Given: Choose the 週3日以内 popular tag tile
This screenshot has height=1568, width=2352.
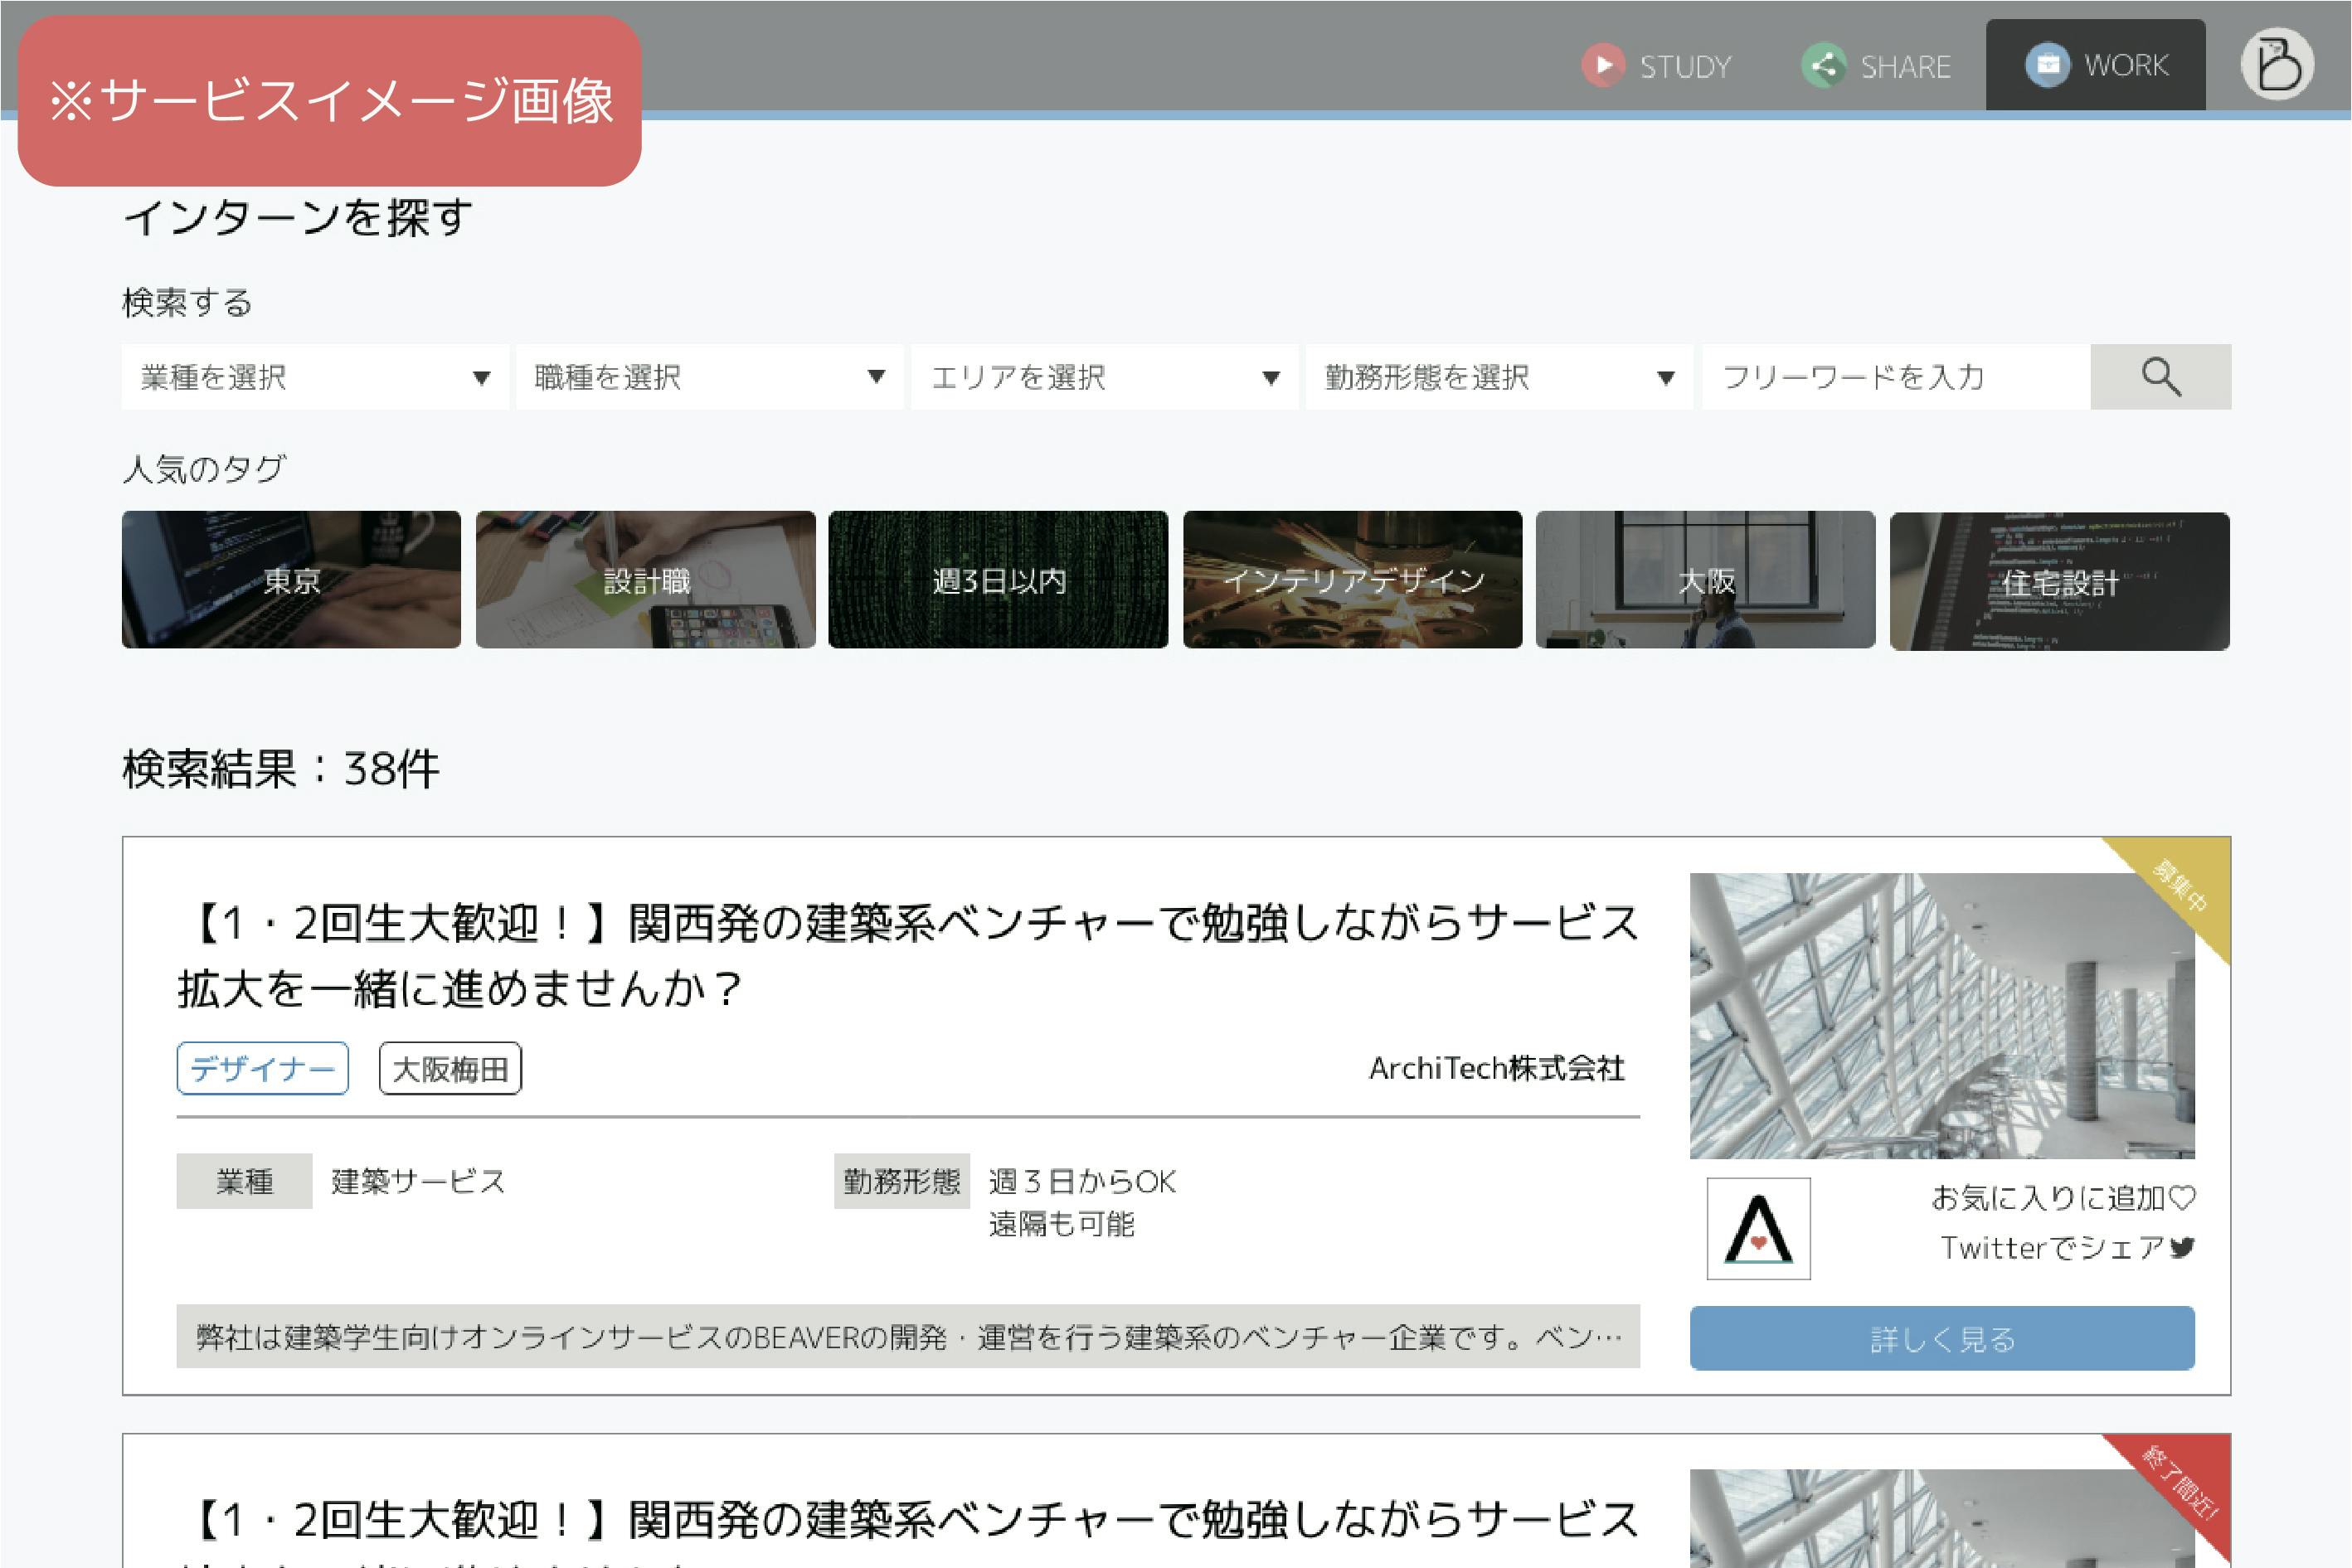Looking at the screenshot, I should (998, 580).
